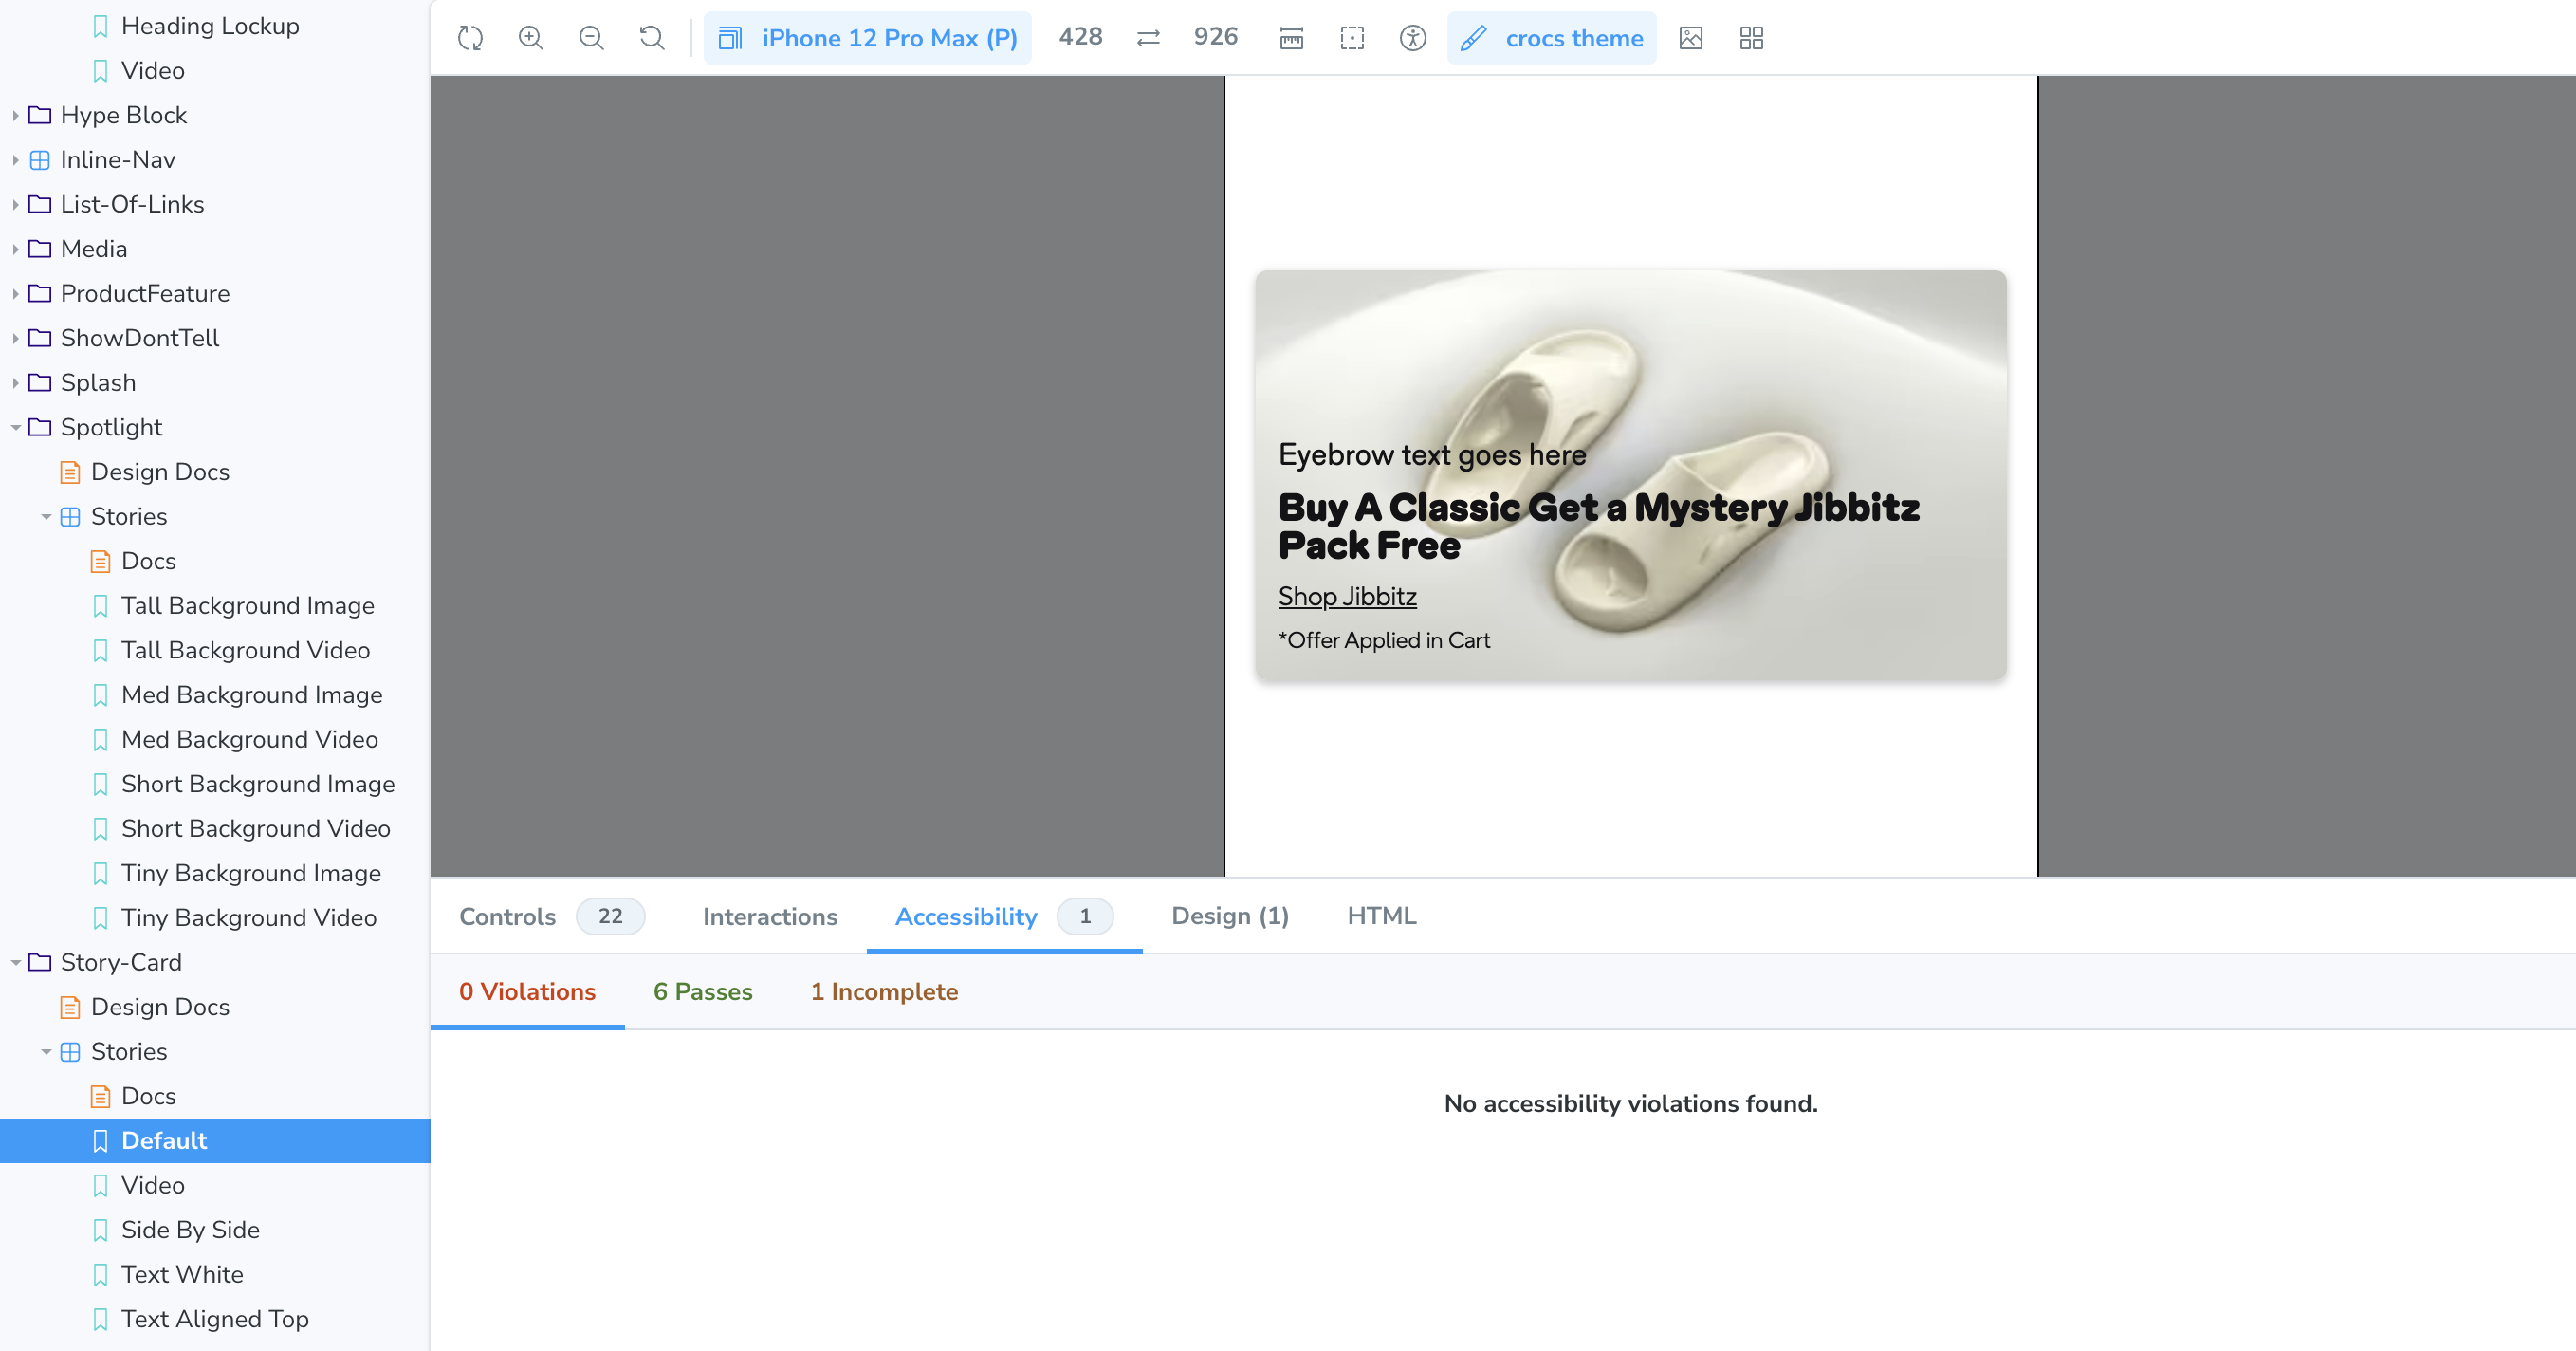Change the story background image setting

pos(1691,37)
